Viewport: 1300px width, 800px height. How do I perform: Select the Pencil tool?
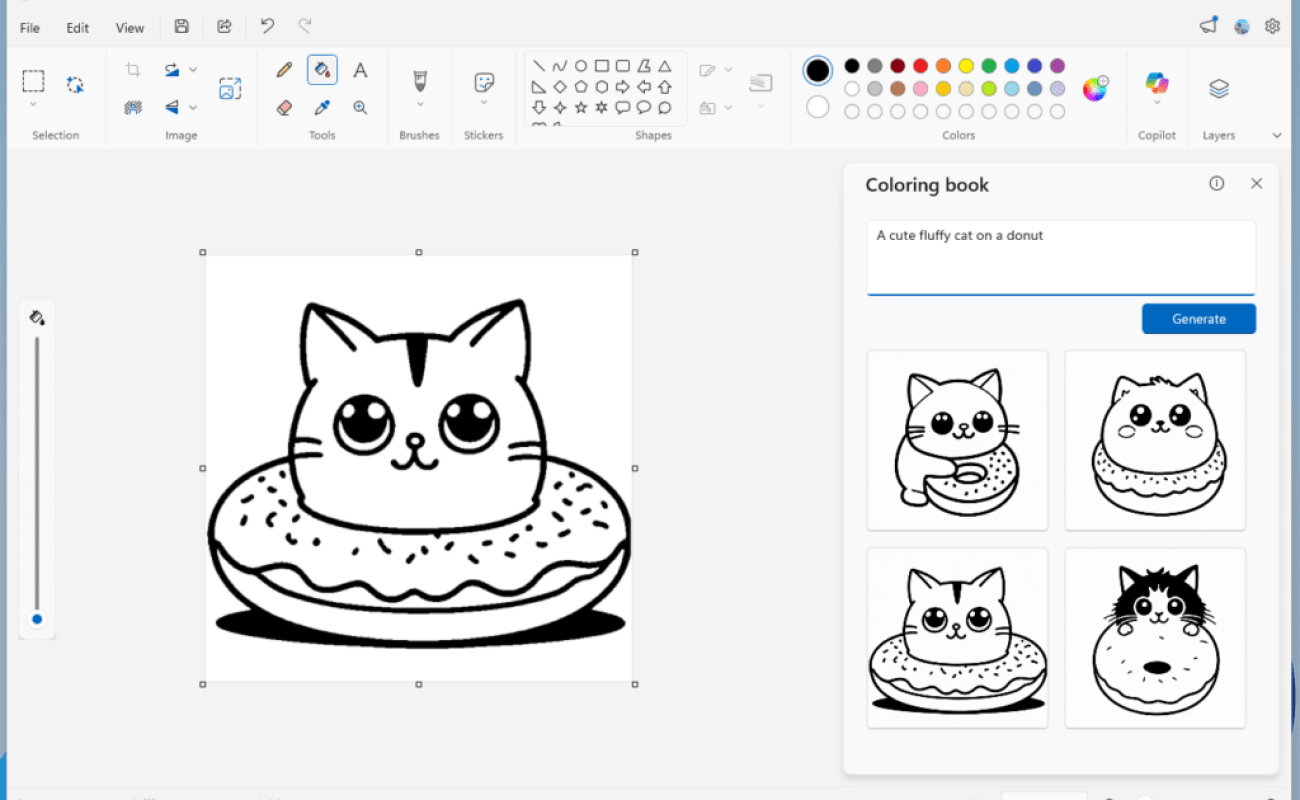pos(283,69)
